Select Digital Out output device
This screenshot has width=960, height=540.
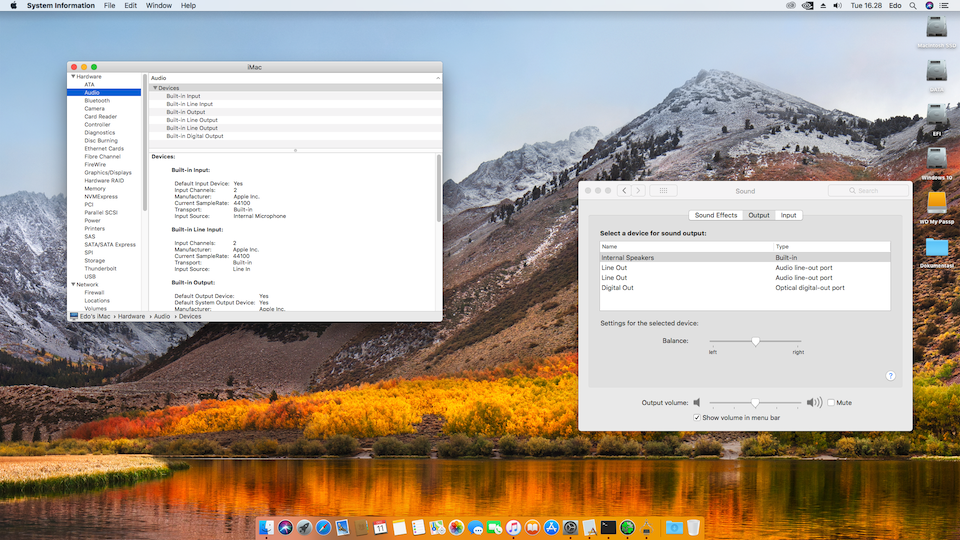click(x=617, y=288)
